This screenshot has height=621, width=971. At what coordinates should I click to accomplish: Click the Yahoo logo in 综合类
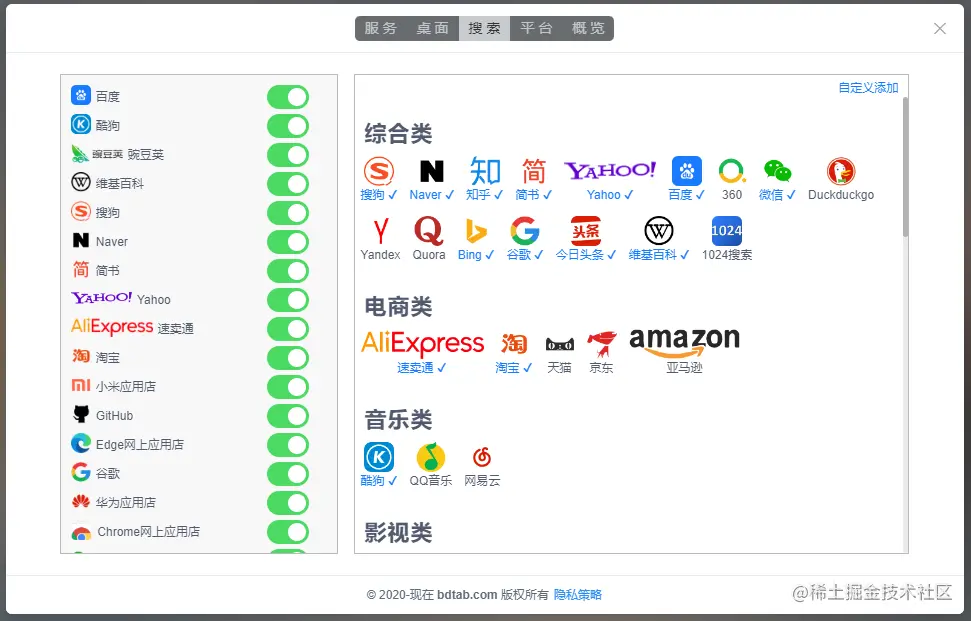(610, 170)
